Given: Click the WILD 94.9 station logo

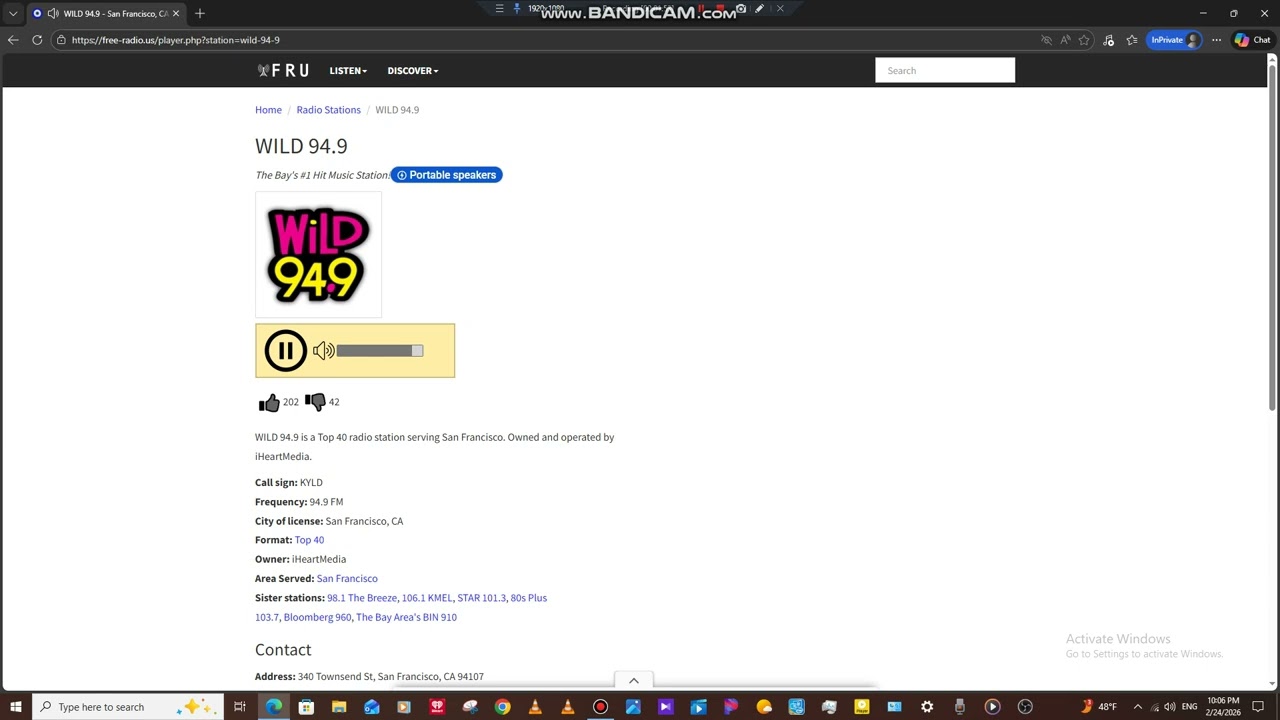Looking at the screenshot, I should (x=318, y=255).
